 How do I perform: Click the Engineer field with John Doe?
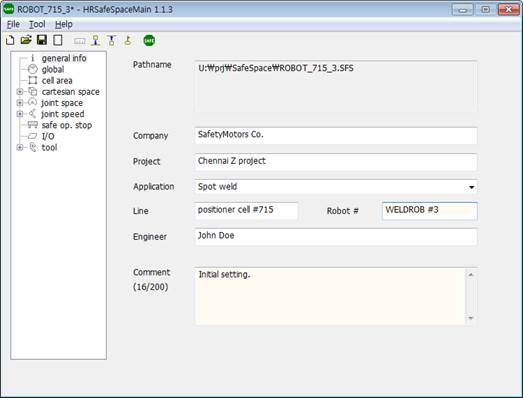point(336,237)
